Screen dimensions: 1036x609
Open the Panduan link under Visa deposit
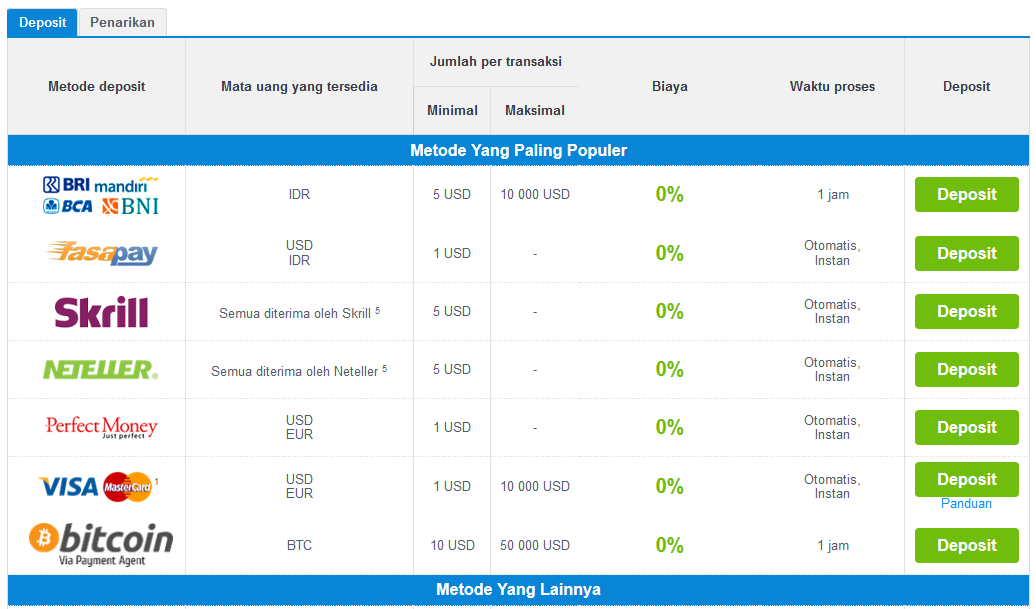point(966,503)
